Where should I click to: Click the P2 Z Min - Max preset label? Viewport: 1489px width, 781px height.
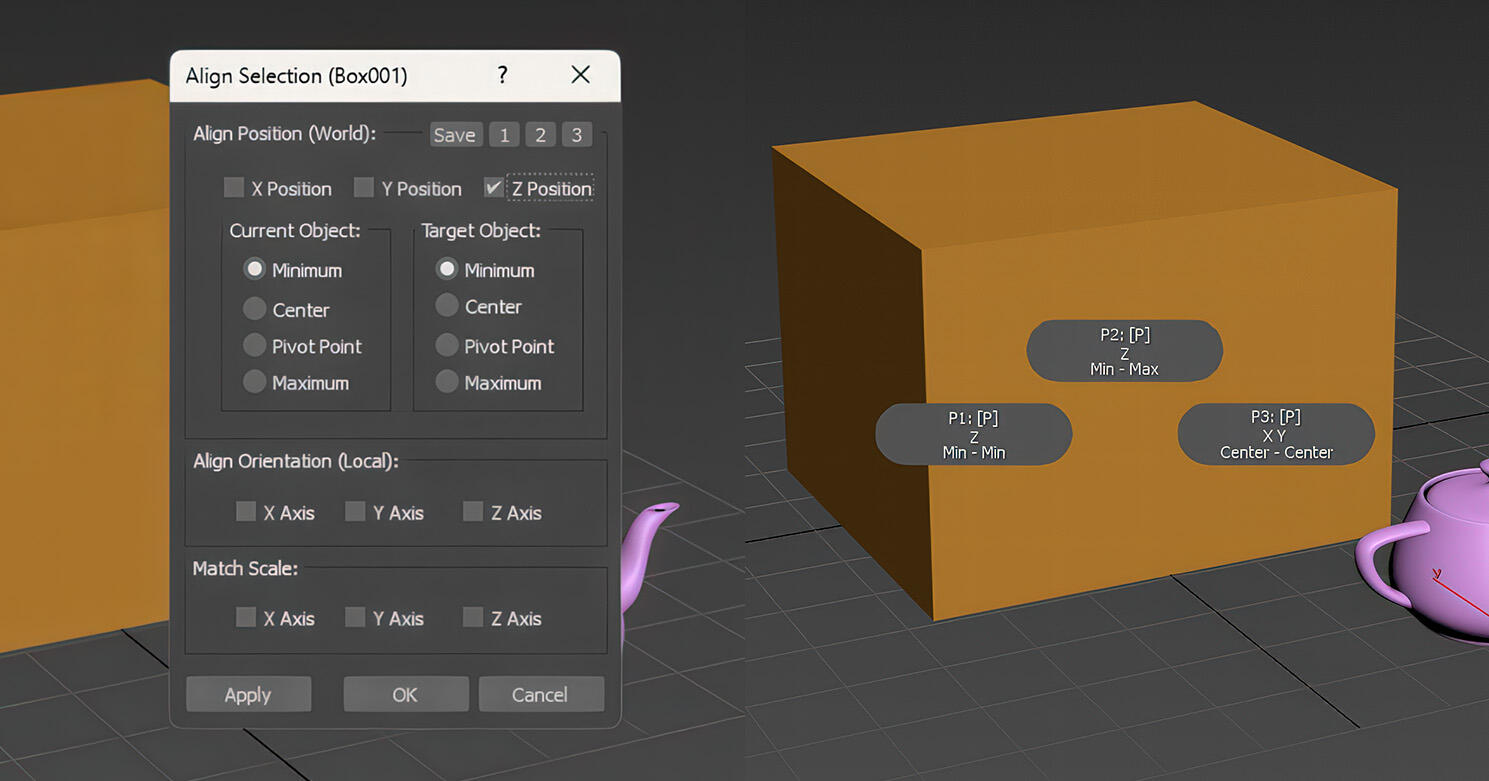pyautogui.click(x=1124, y=351)
